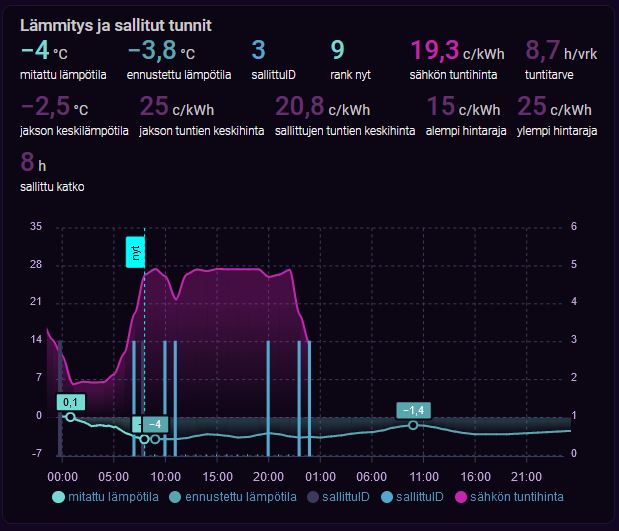This screenshot has width=619, height=531.
Task: Click the 21:00 x-axis label
Action: tap(527, 477)
